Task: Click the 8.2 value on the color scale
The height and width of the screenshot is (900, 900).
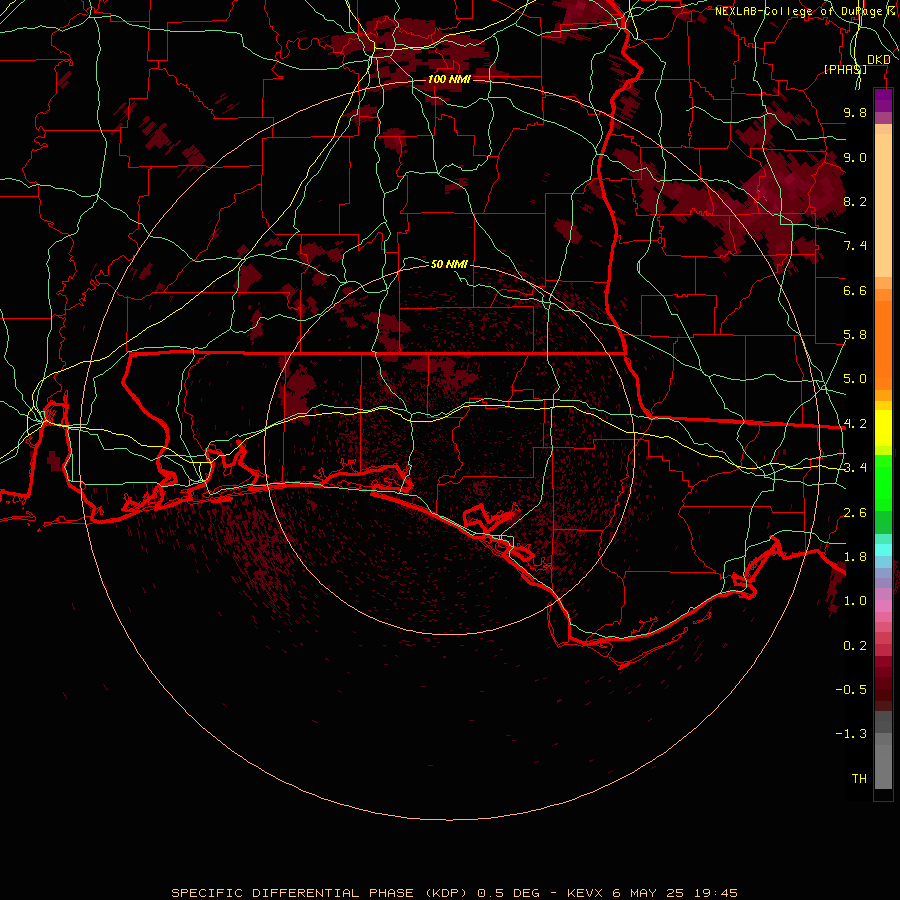Action: 855,201
